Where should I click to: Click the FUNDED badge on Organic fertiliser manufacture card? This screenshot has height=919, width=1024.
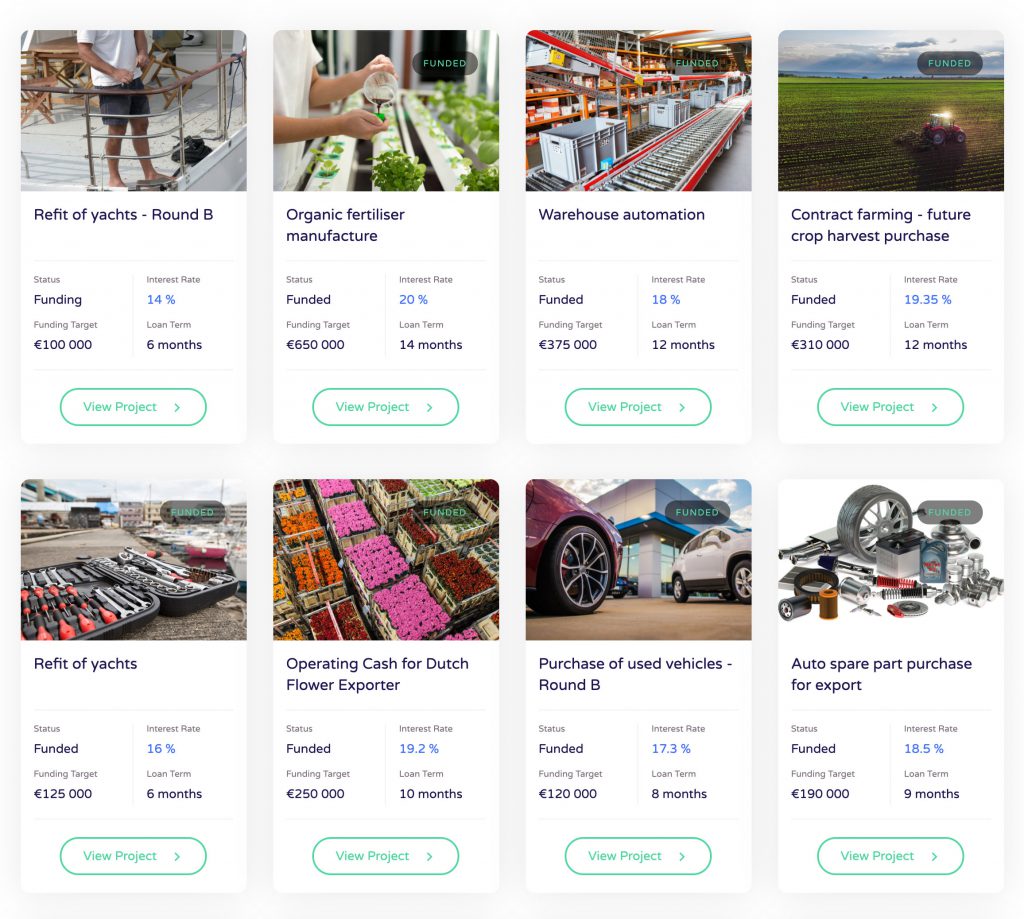pos(444,63)
